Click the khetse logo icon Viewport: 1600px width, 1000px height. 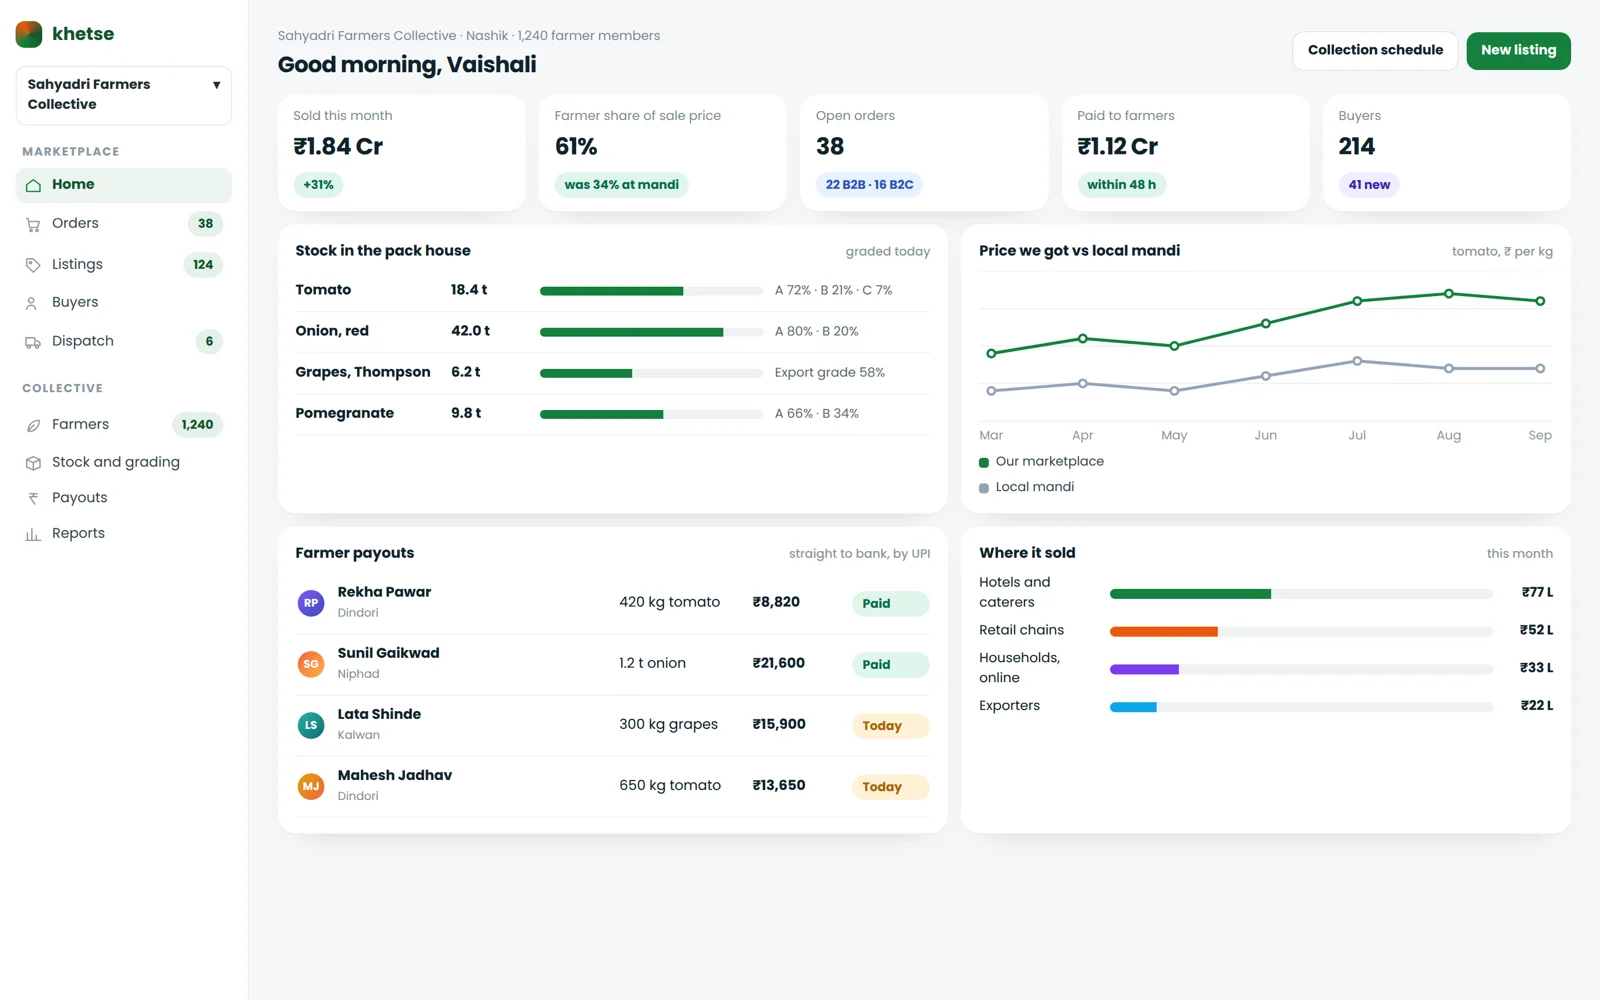29,34
